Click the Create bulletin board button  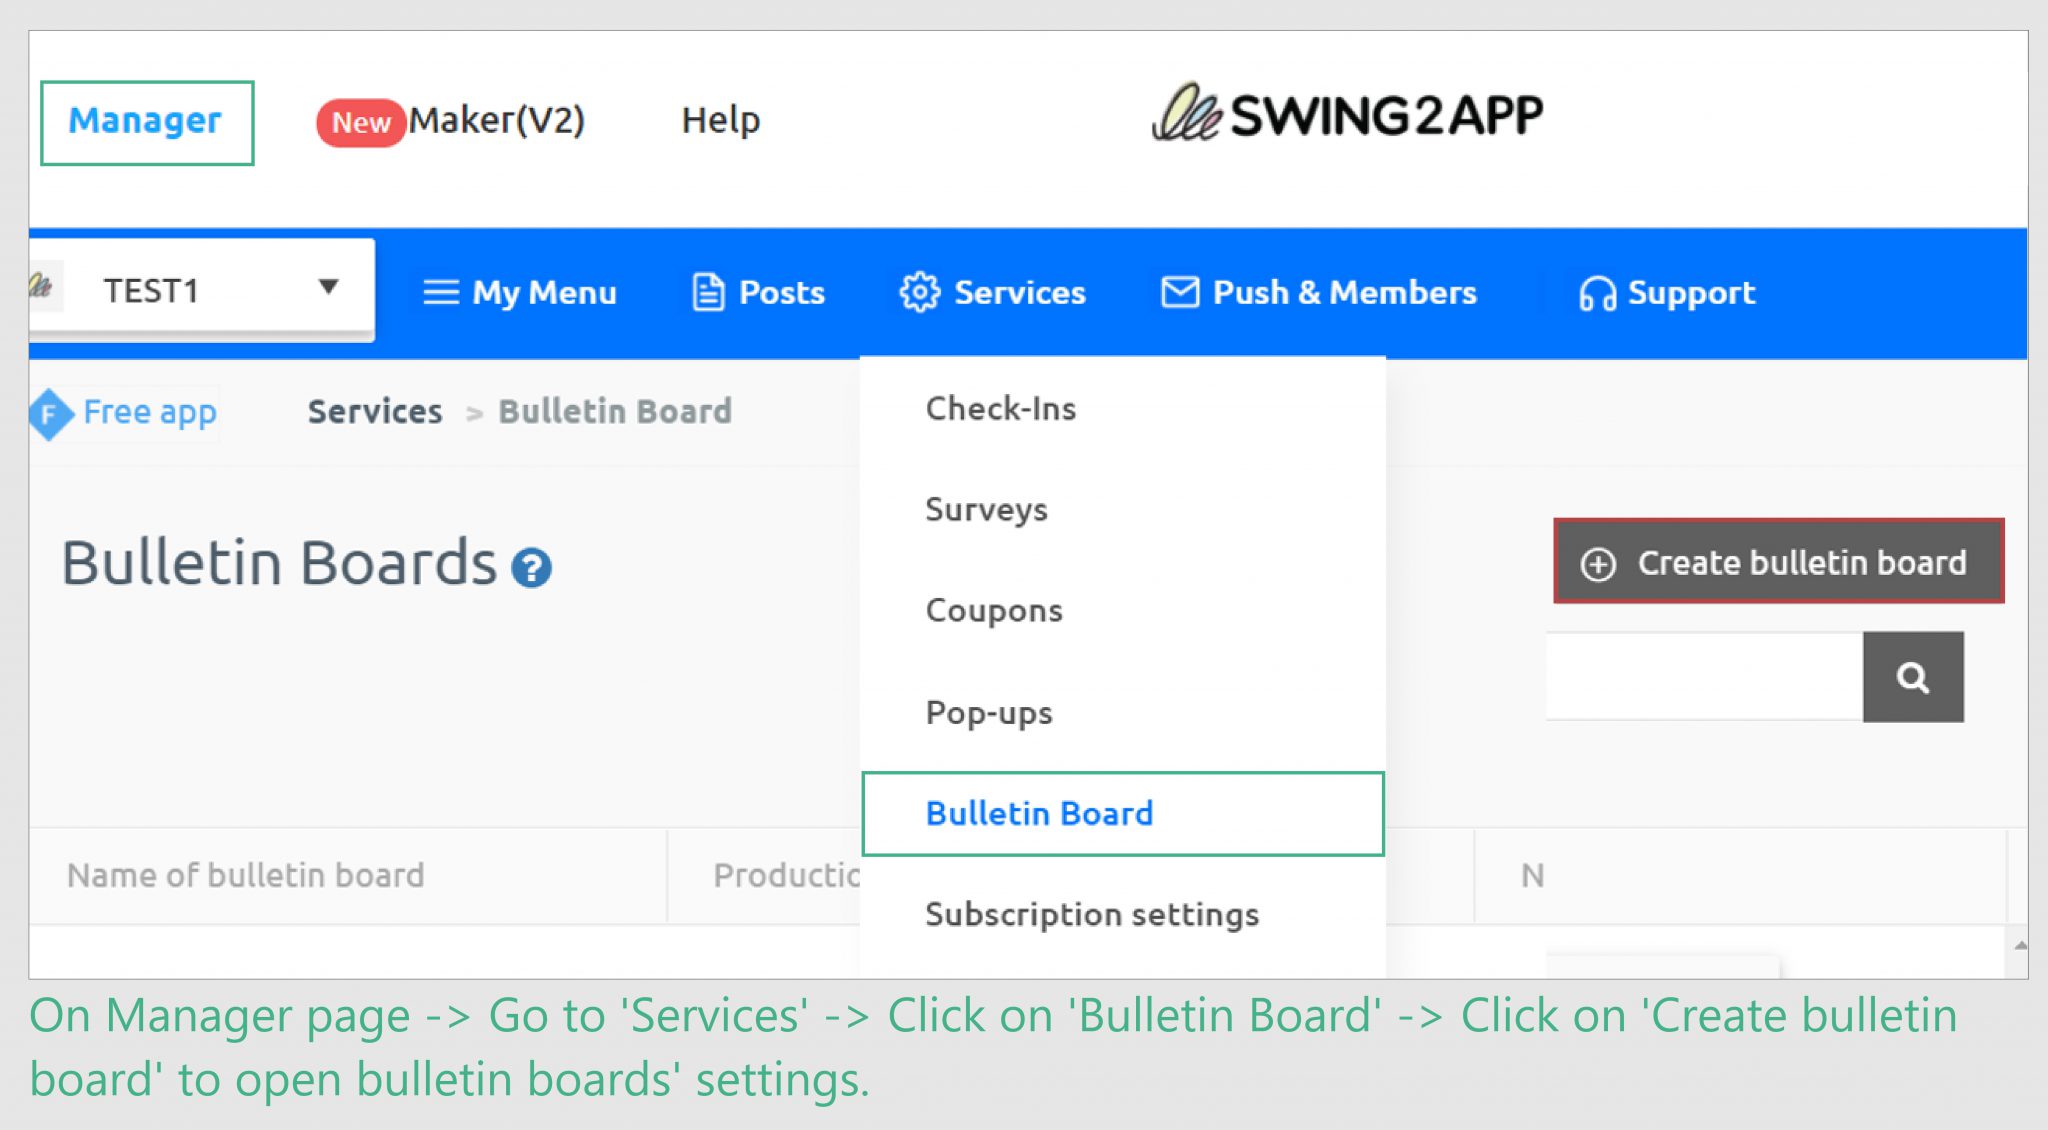(x=1779, y=562)
